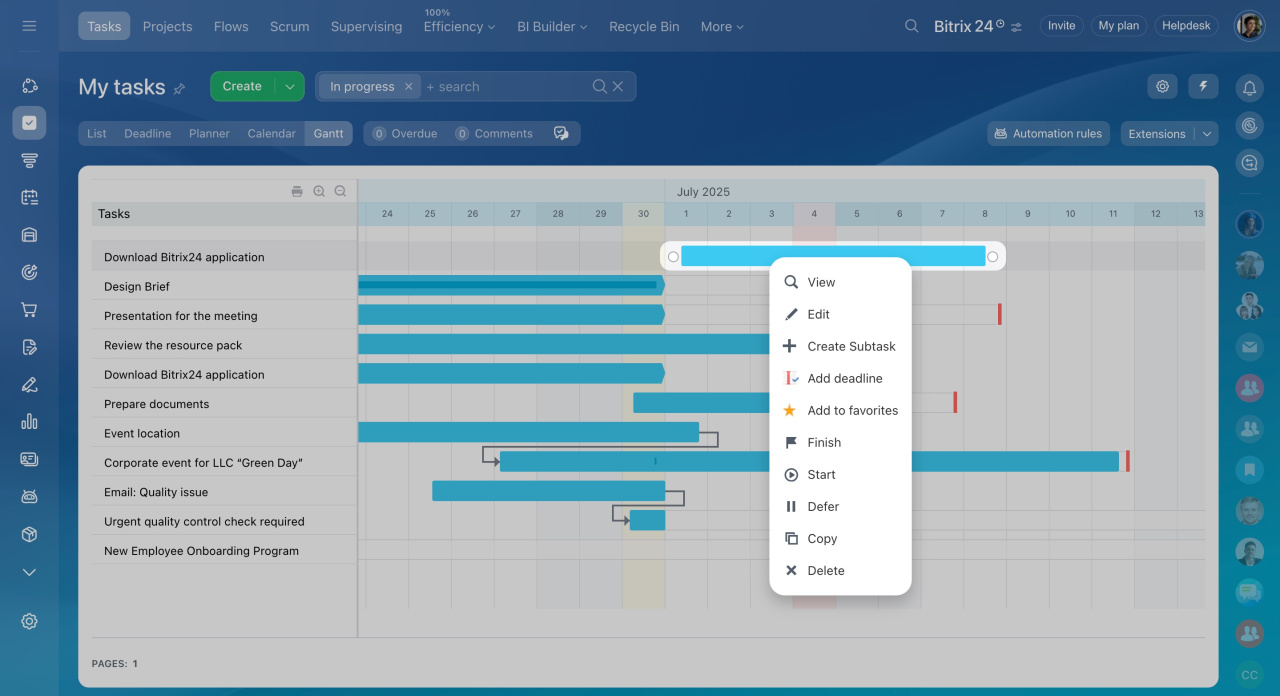Click the Automation rules button
The image size is (1280, 696).
pos(1048,134)
